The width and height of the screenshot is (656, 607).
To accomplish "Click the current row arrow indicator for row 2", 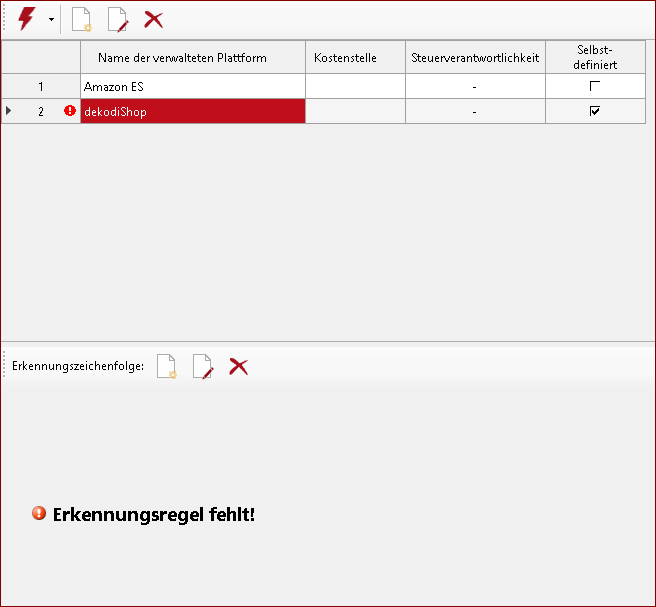I will (8, 111).
